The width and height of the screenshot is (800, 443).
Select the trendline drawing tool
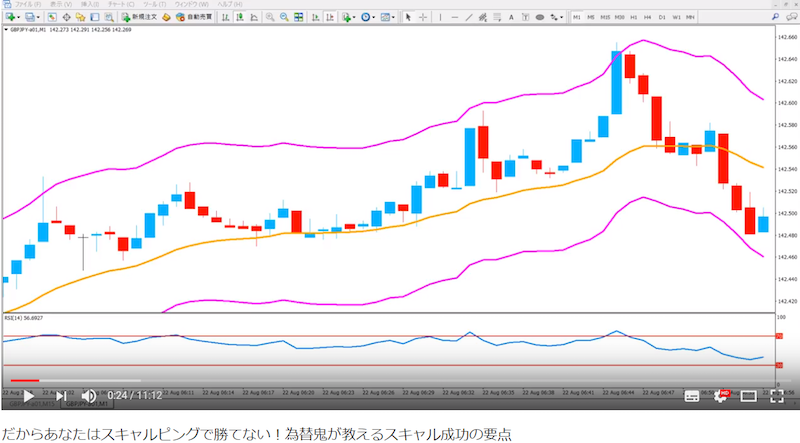pos(469,17)
